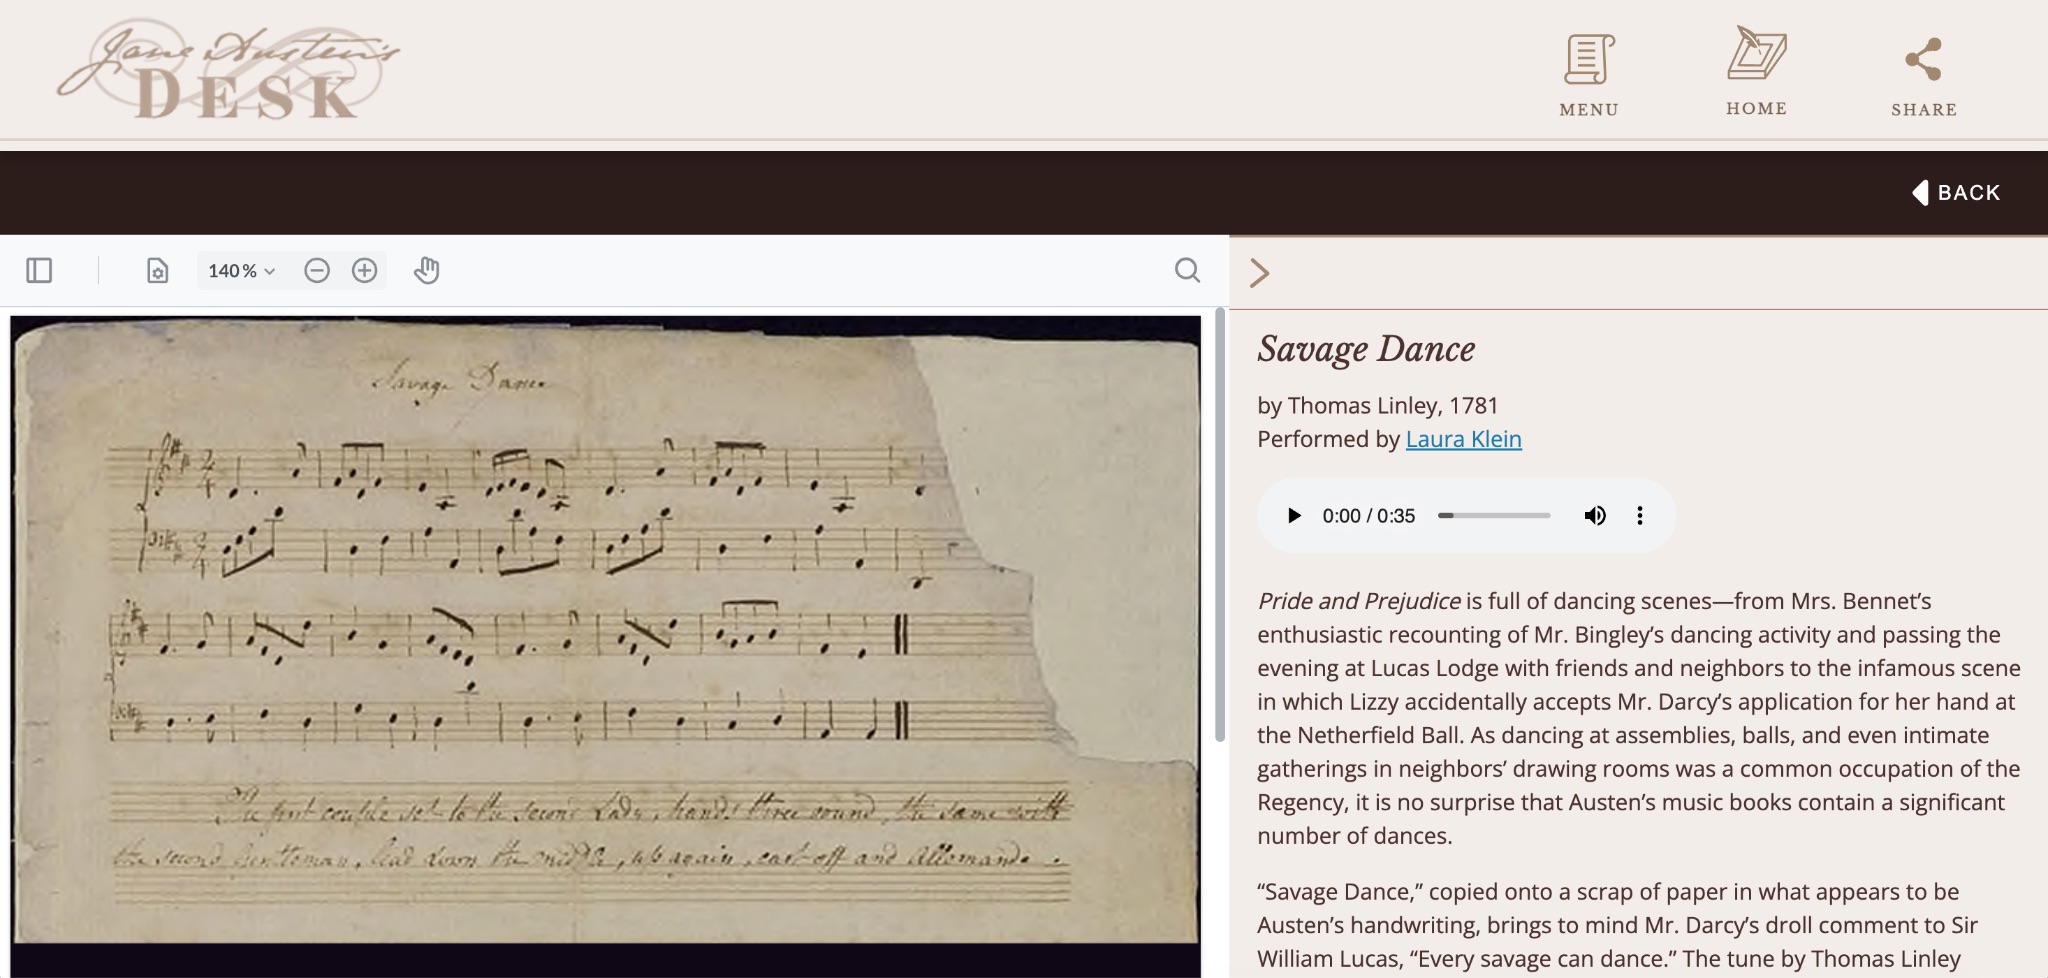Image resolution: width=2048 pixels, height=978 pixels.
Task: Collapse the description panel with chevron
Action: (1260, 273)
